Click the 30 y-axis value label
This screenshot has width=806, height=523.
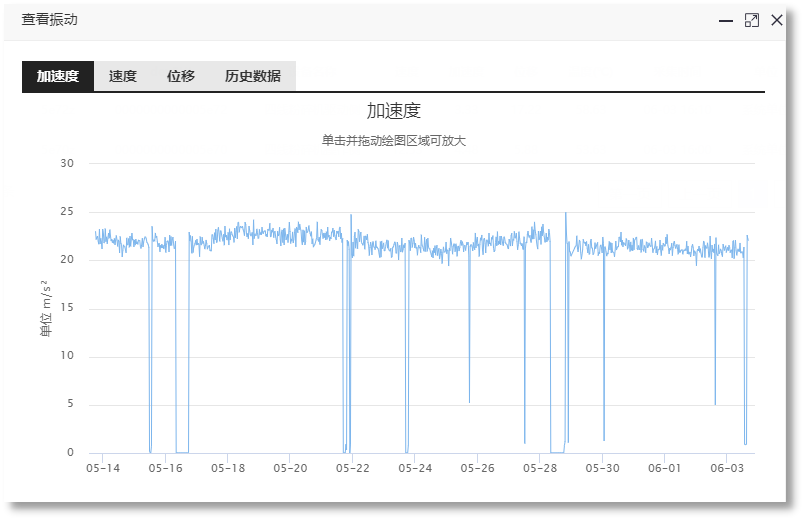point(67,163)
